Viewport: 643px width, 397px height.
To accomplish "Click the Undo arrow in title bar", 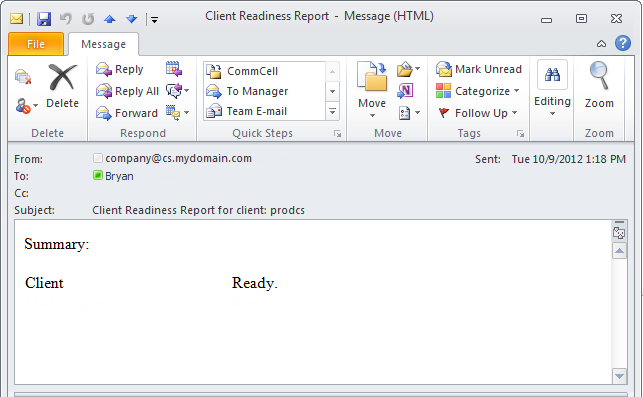I will [x=66, y=19].
